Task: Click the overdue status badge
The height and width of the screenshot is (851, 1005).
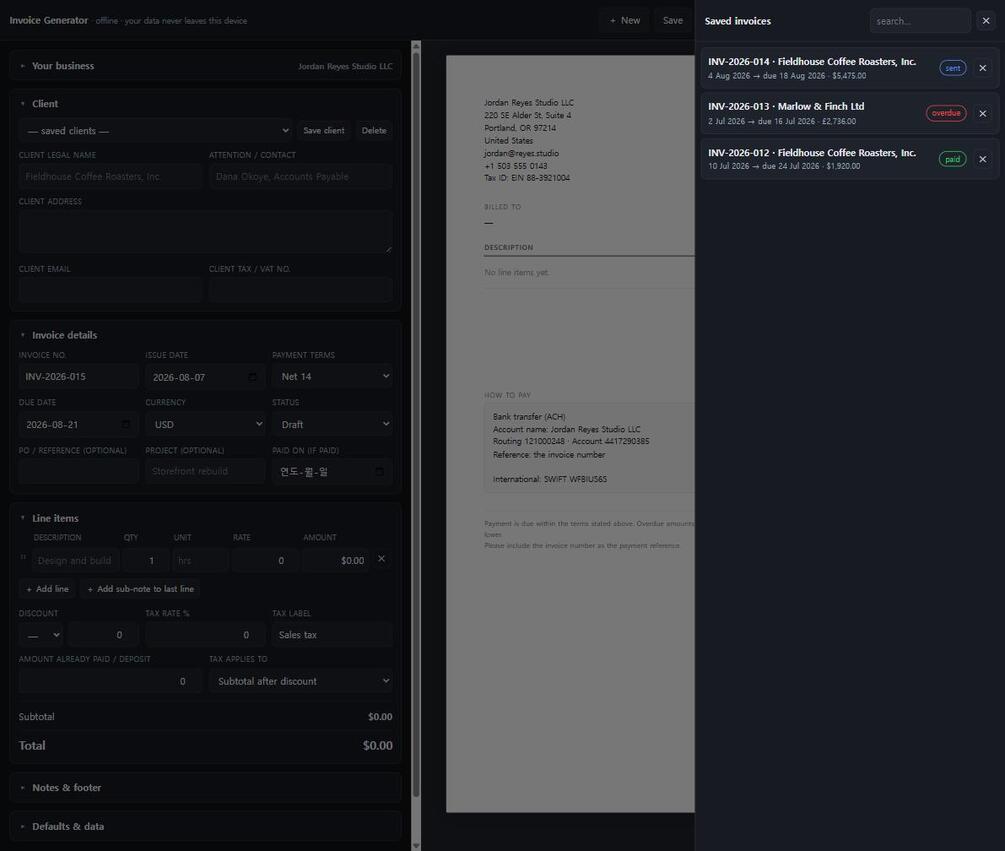Action: (x=946, y=113)
